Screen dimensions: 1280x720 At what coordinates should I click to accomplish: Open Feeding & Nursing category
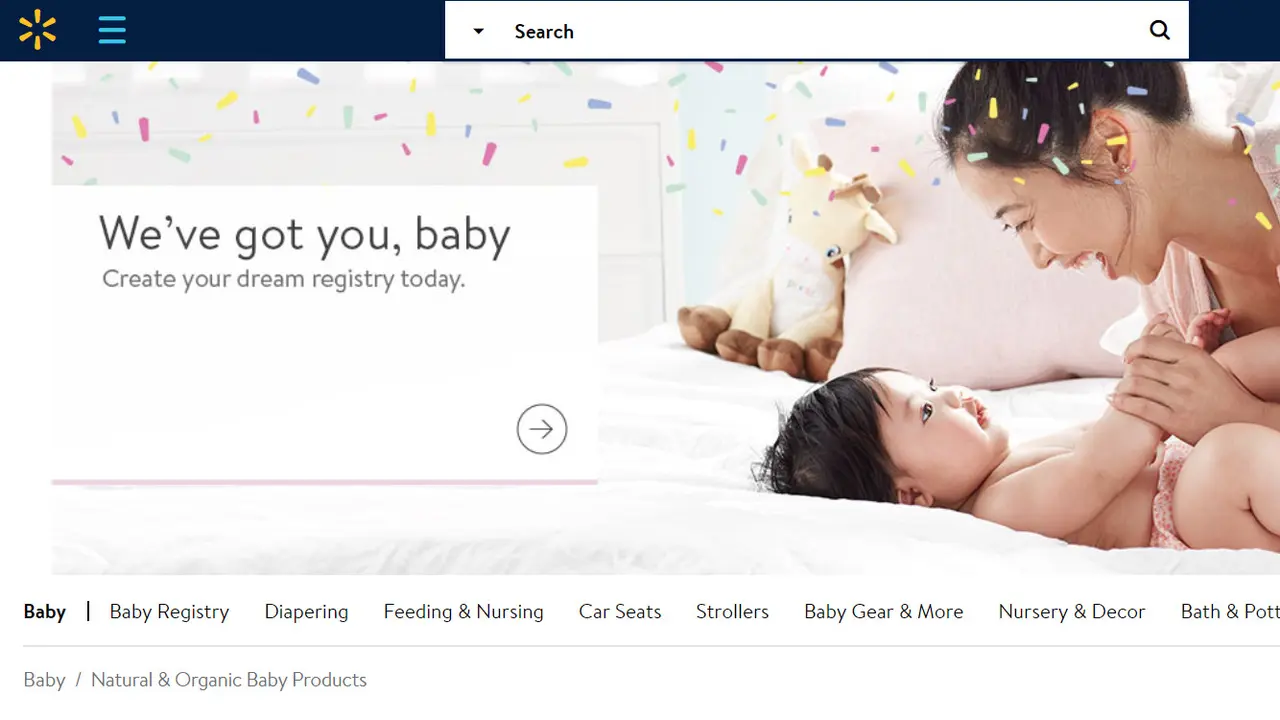(463, 612)
